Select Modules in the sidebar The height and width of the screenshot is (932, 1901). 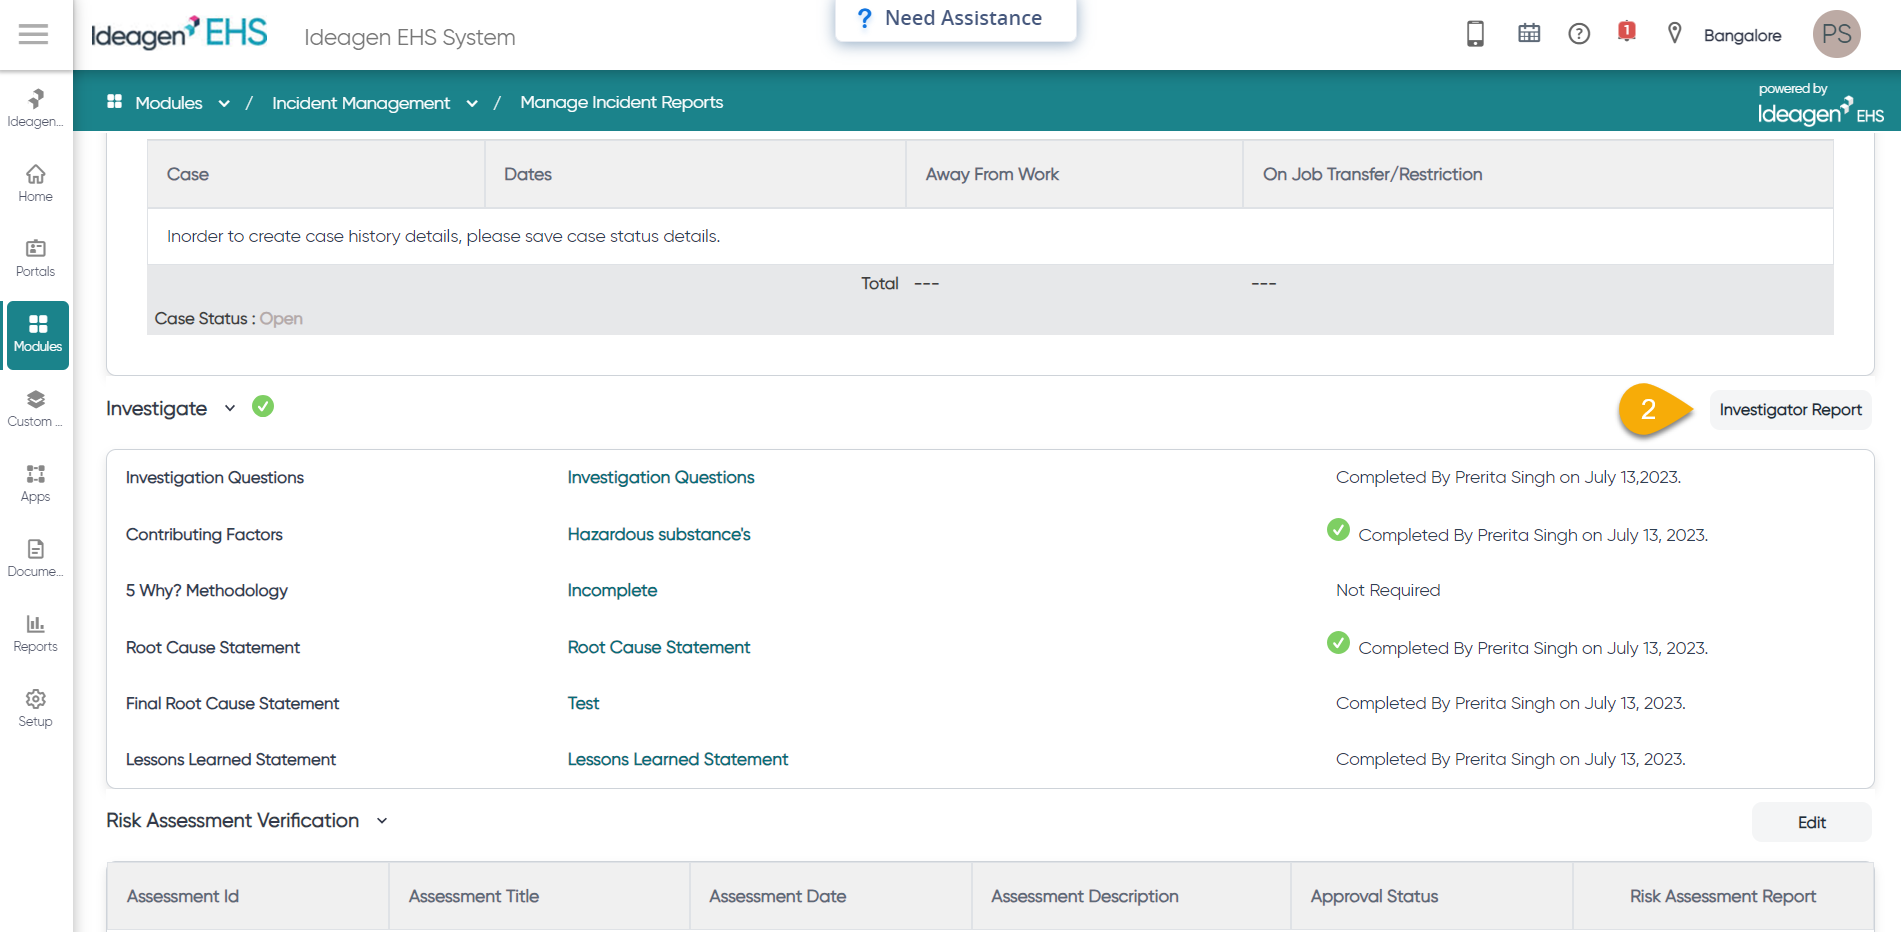coord(38,335)
